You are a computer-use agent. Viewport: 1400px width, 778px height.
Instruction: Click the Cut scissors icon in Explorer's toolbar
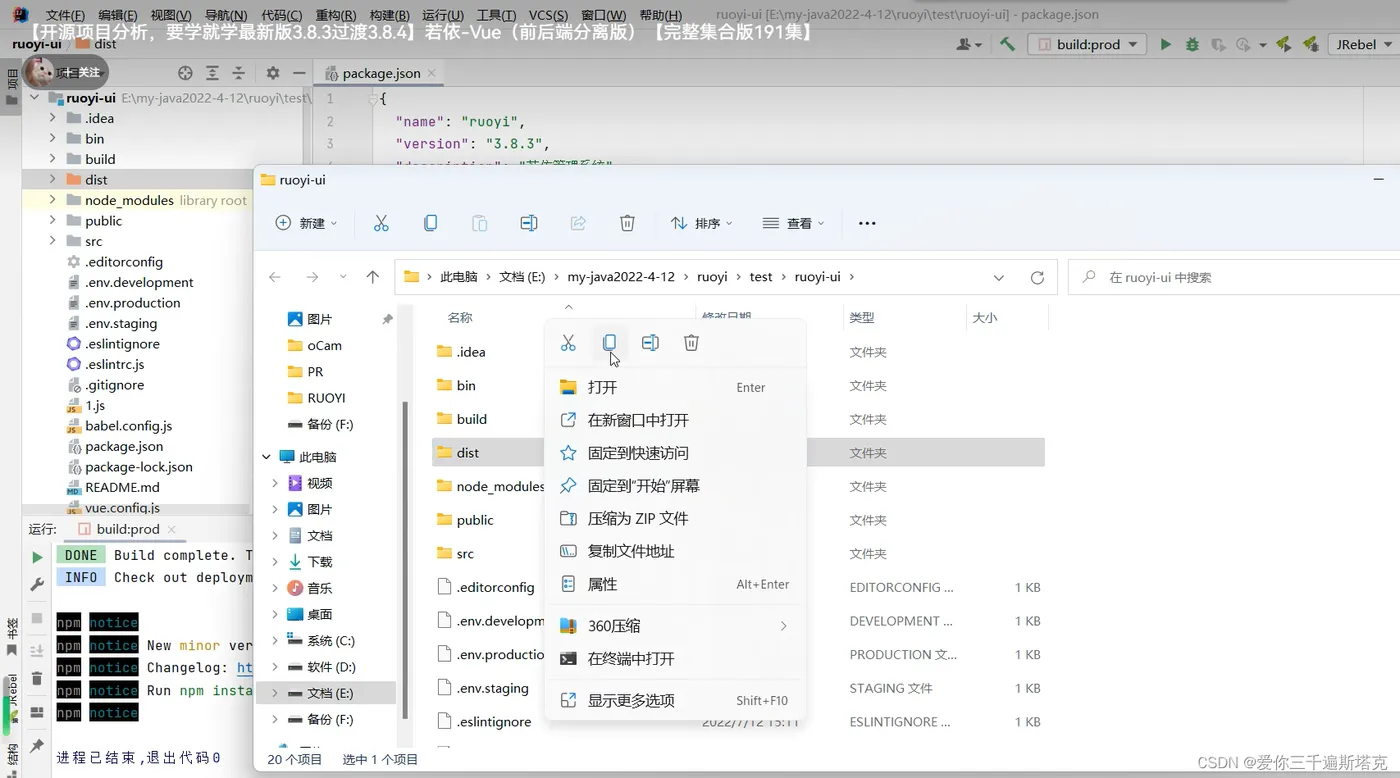(x=381, y=223)
